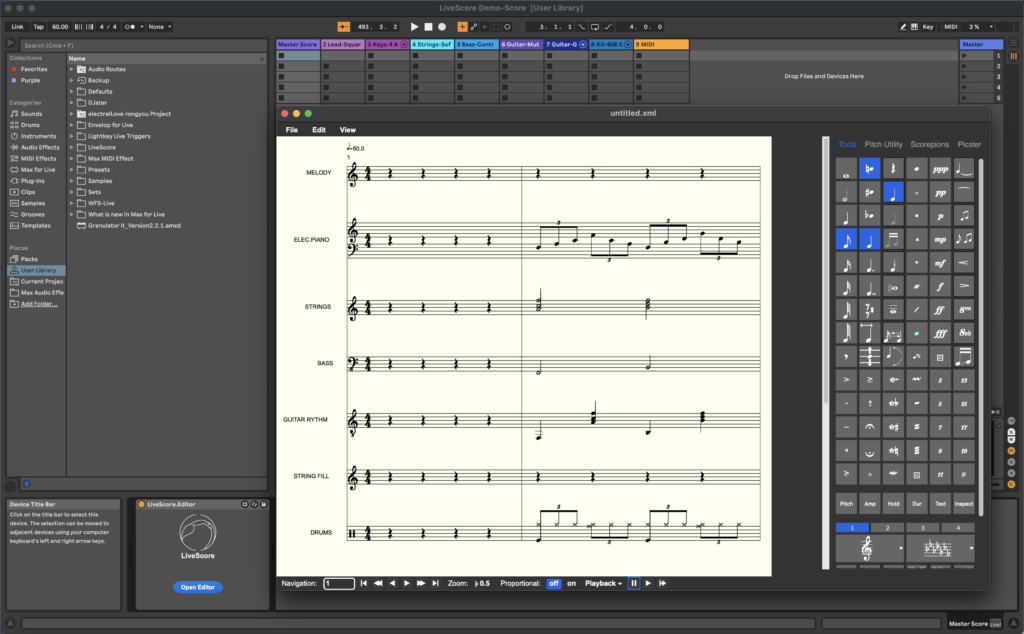Open the Playback dropdown in the navigation bar
Viewport: 1024px width, 634px height.
coord(604,583)
